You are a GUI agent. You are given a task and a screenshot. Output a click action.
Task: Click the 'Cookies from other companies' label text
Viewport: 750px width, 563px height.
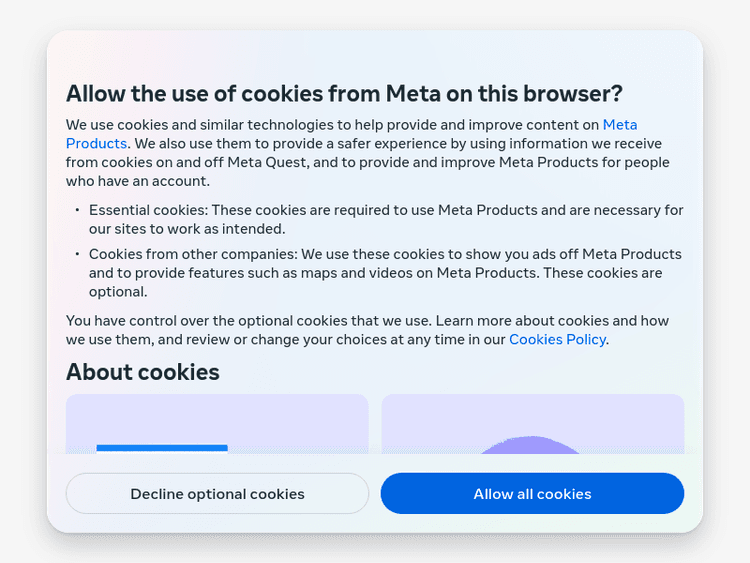(x=193, y=254)
